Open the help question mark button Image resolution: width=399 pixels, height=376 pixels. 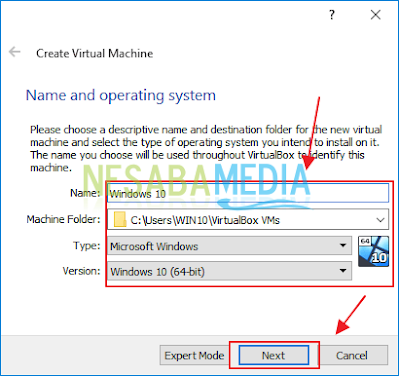tap(332, 15)
